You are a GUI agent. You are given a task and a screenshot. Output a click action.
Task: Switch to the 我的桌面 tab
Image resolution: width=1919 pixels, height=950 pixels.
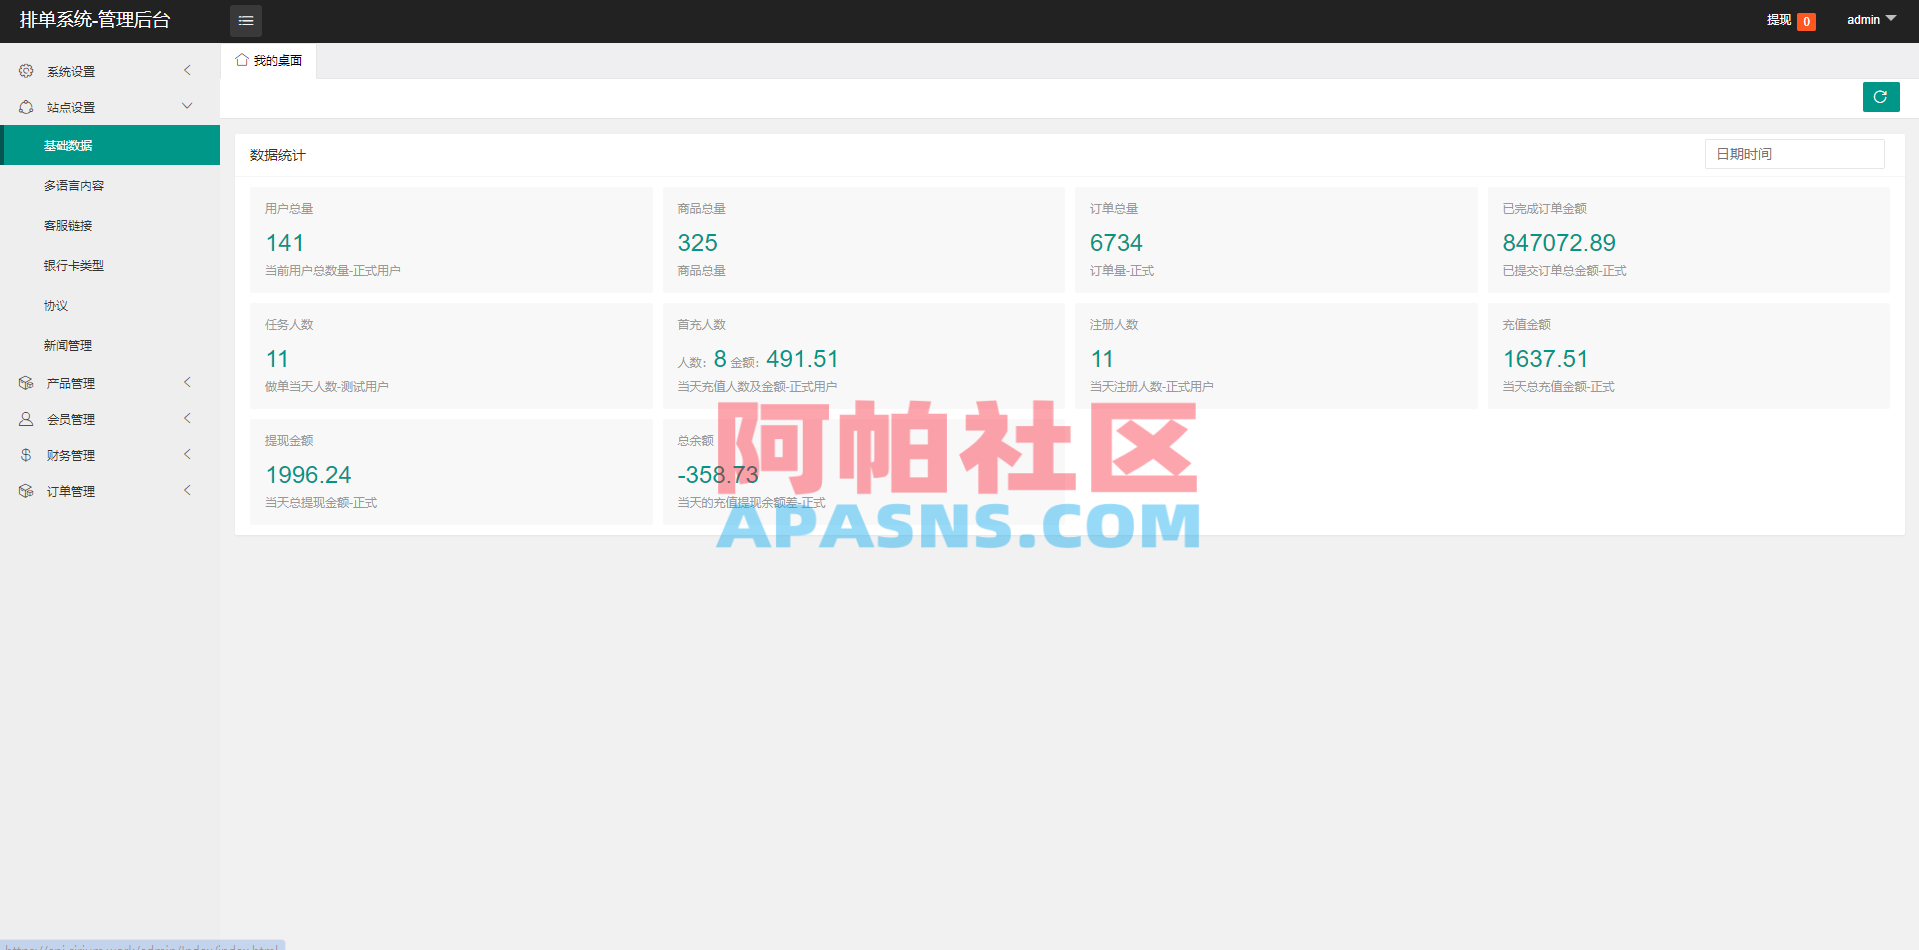tap(270, 60)
